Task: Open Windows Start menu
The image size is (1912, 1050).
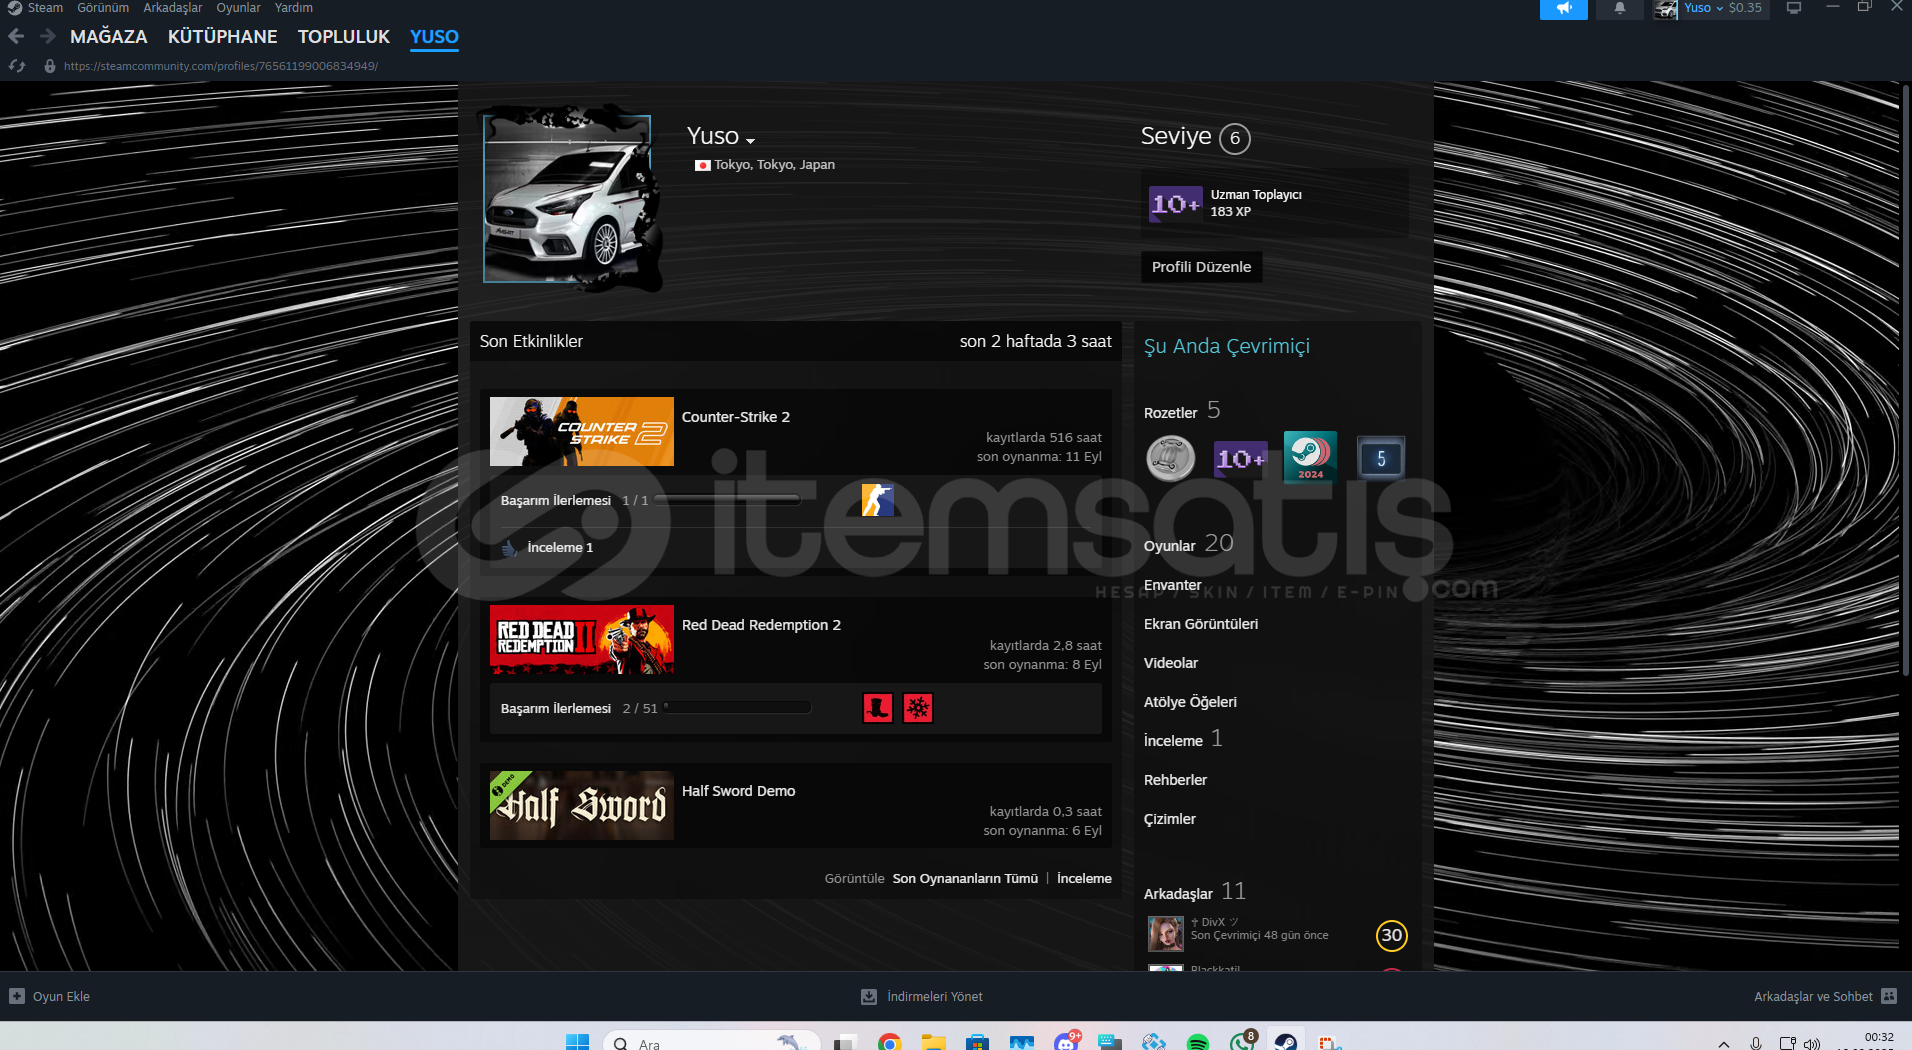Action: 577,1042
